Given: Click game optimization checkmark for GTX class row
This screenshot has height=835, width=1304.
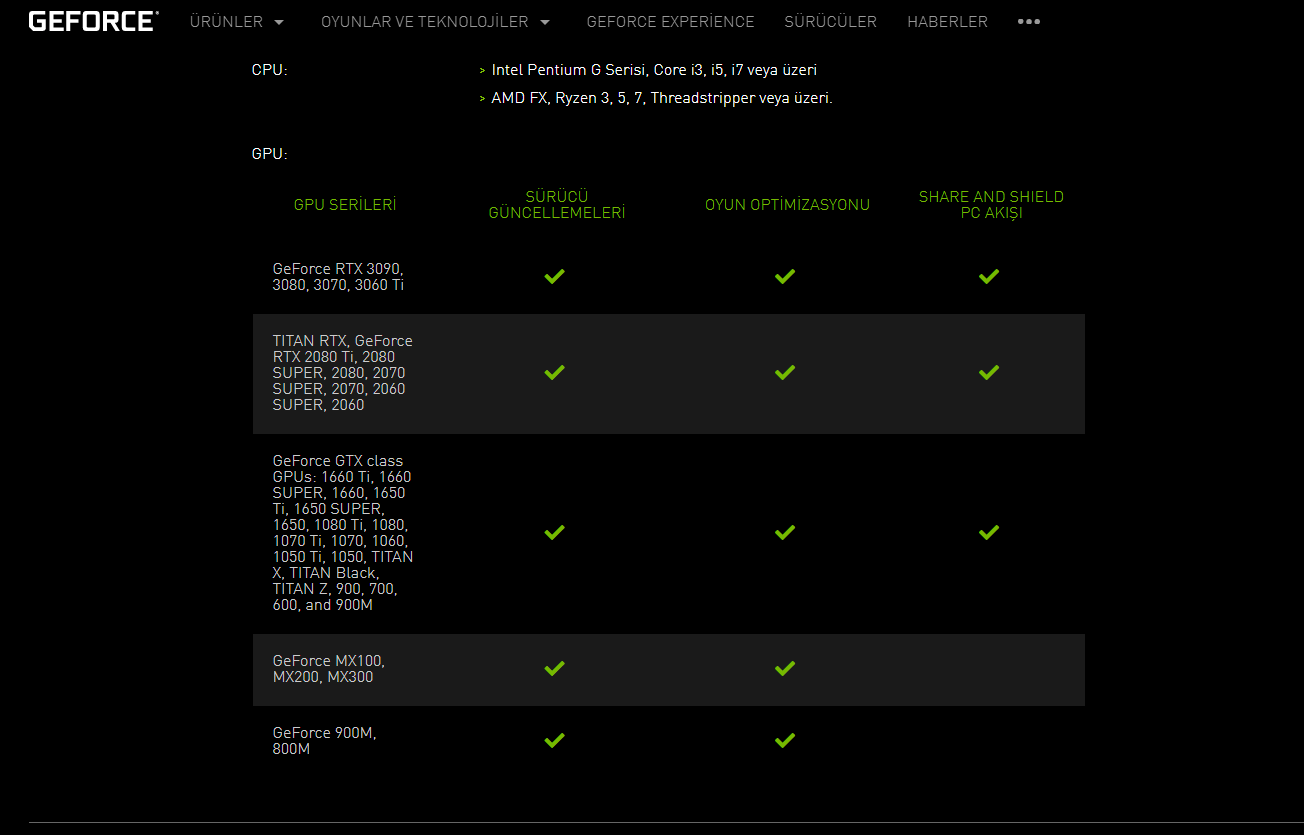Looking at the screenshot, I should (x=785, y=532).
